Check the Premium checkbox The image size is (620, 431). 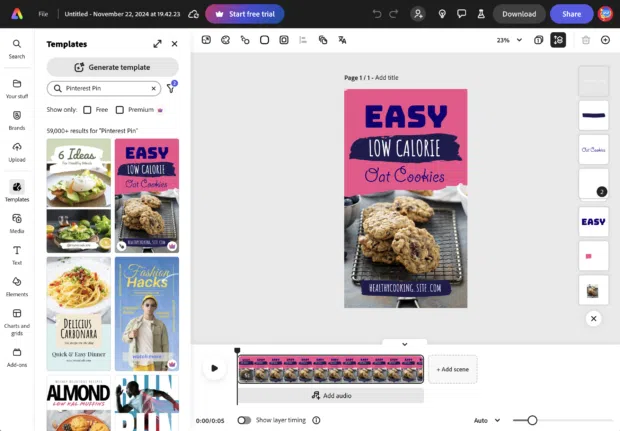point(120,110)
